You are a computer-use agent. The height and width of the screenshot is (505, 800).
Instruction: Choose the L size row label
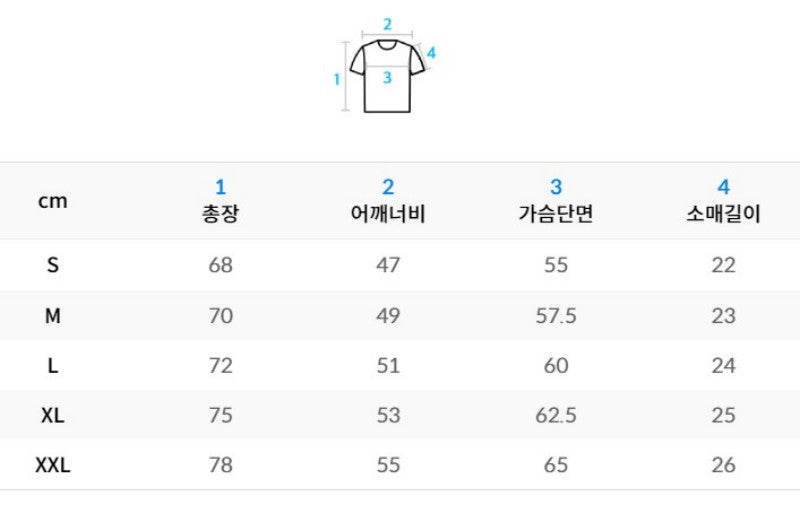(x=53, y=366)
